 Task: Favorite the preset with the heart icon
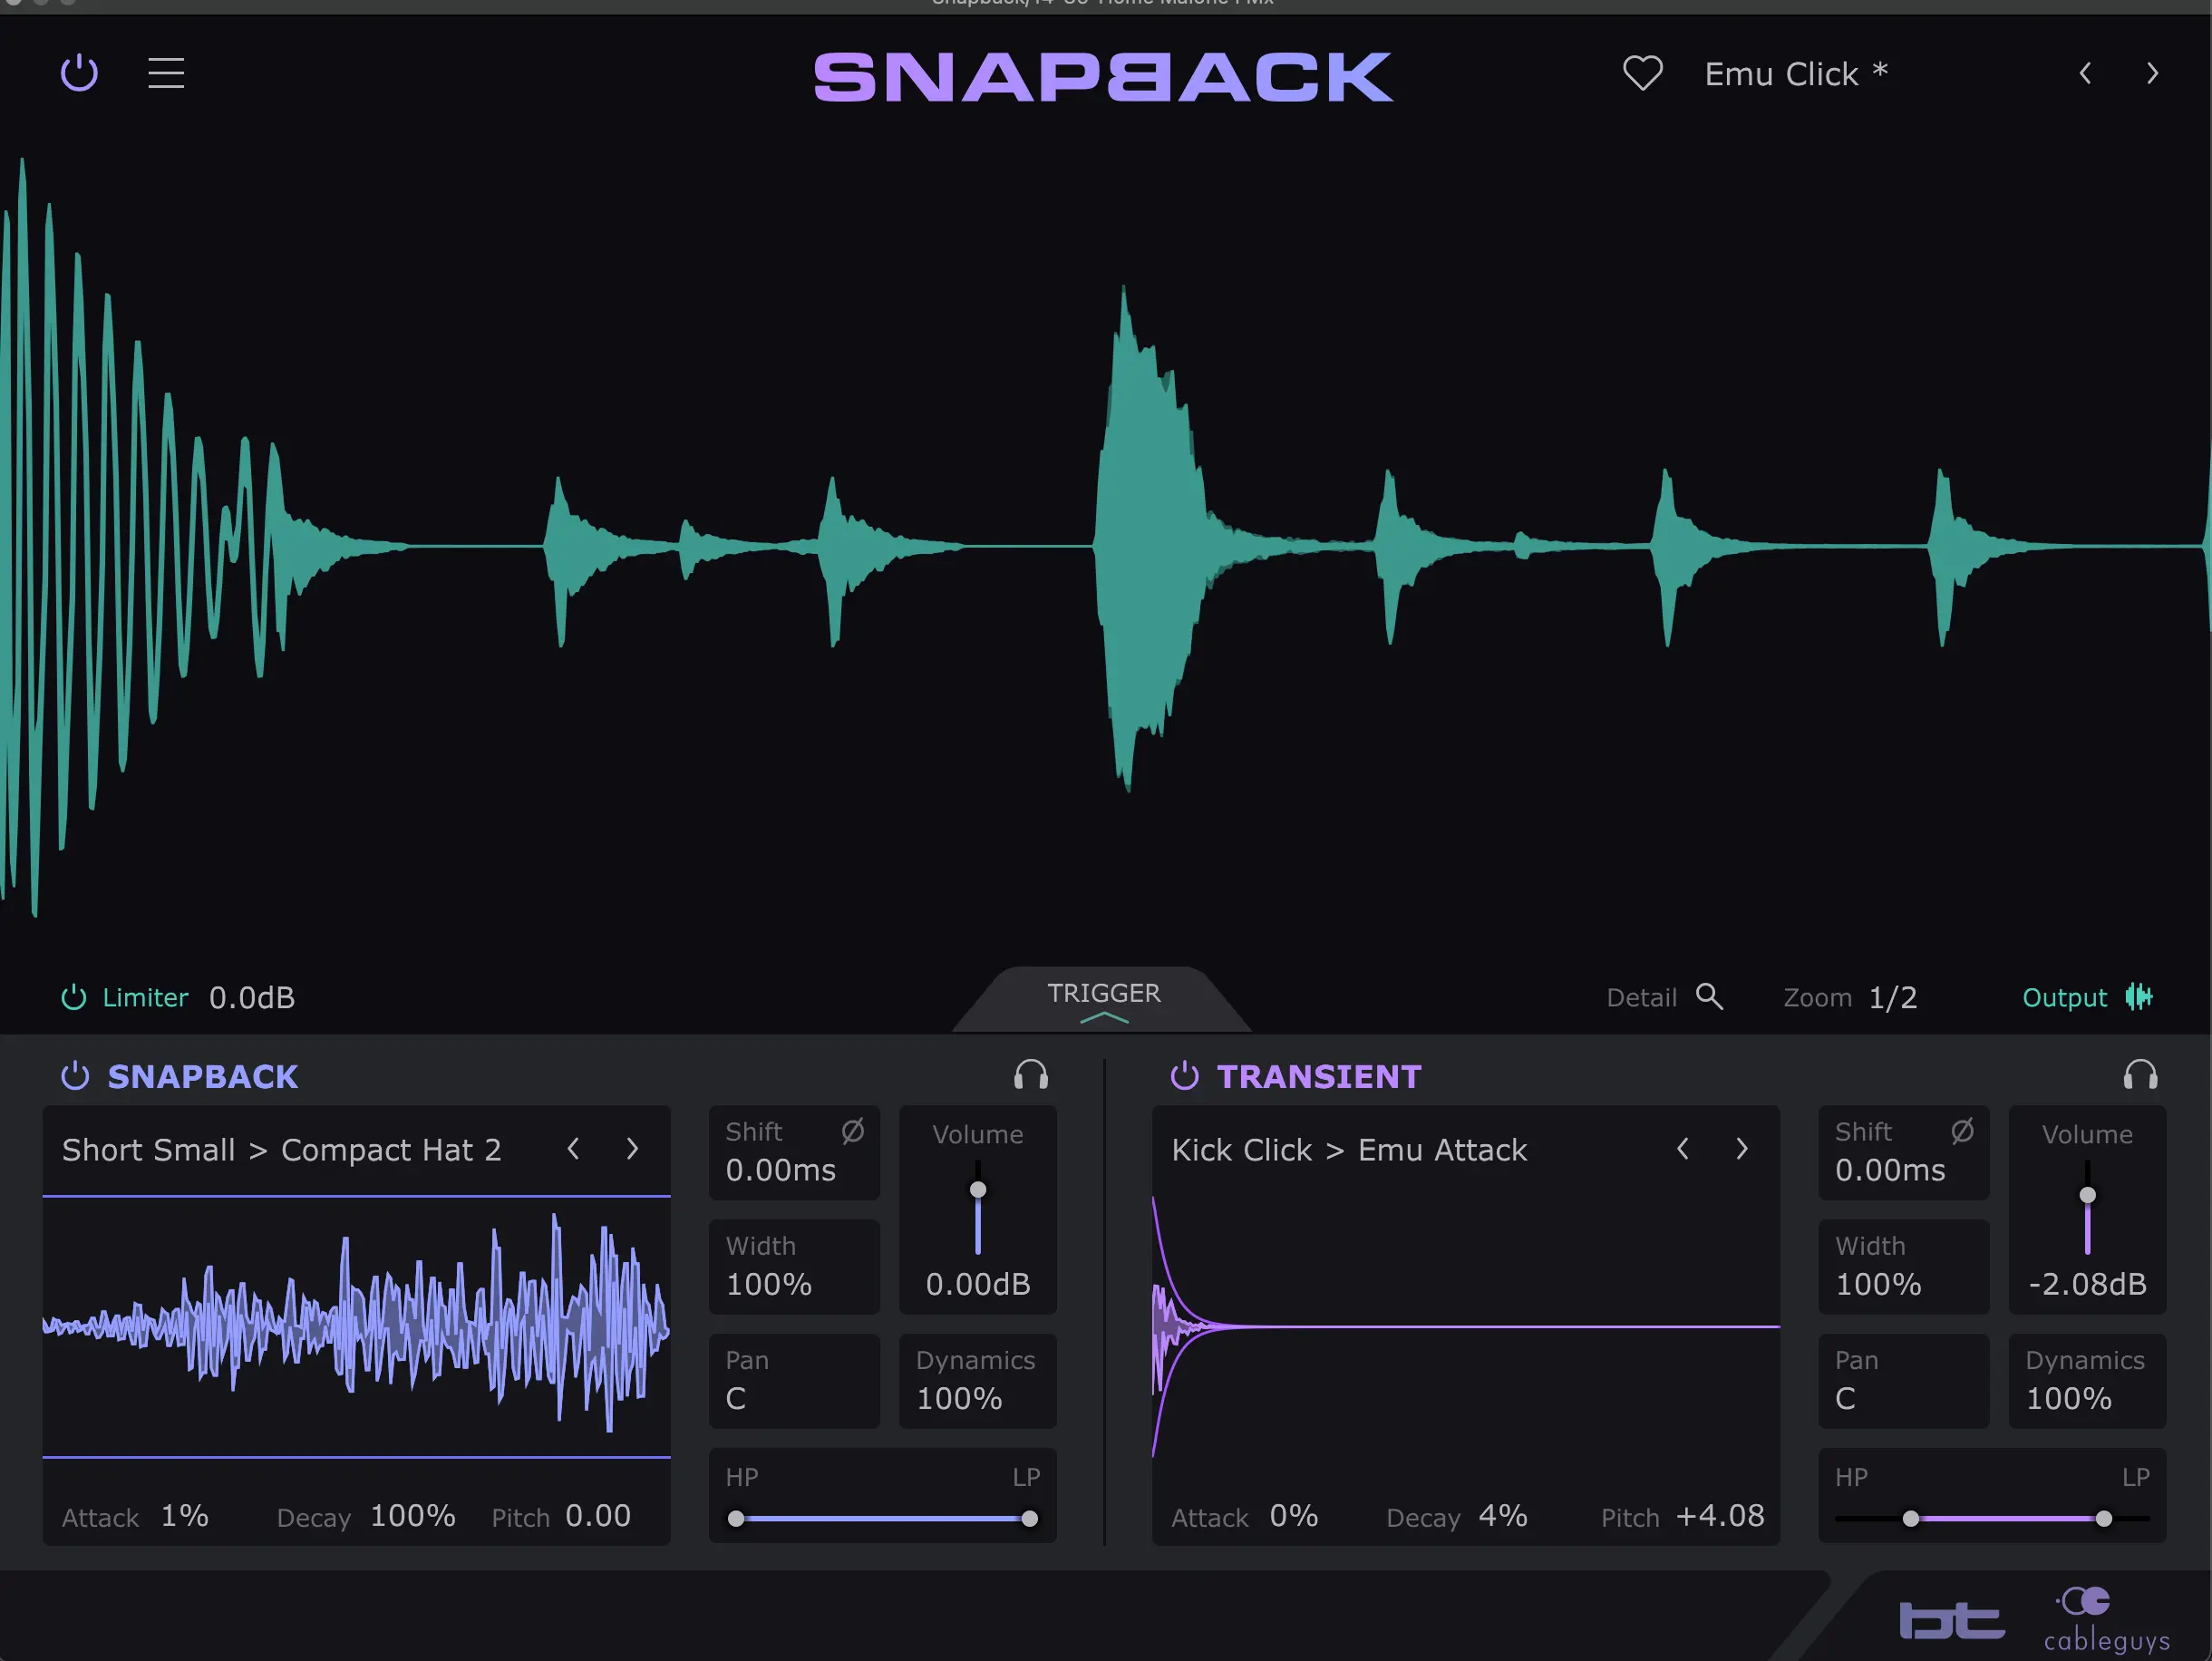coord(1643,72)
